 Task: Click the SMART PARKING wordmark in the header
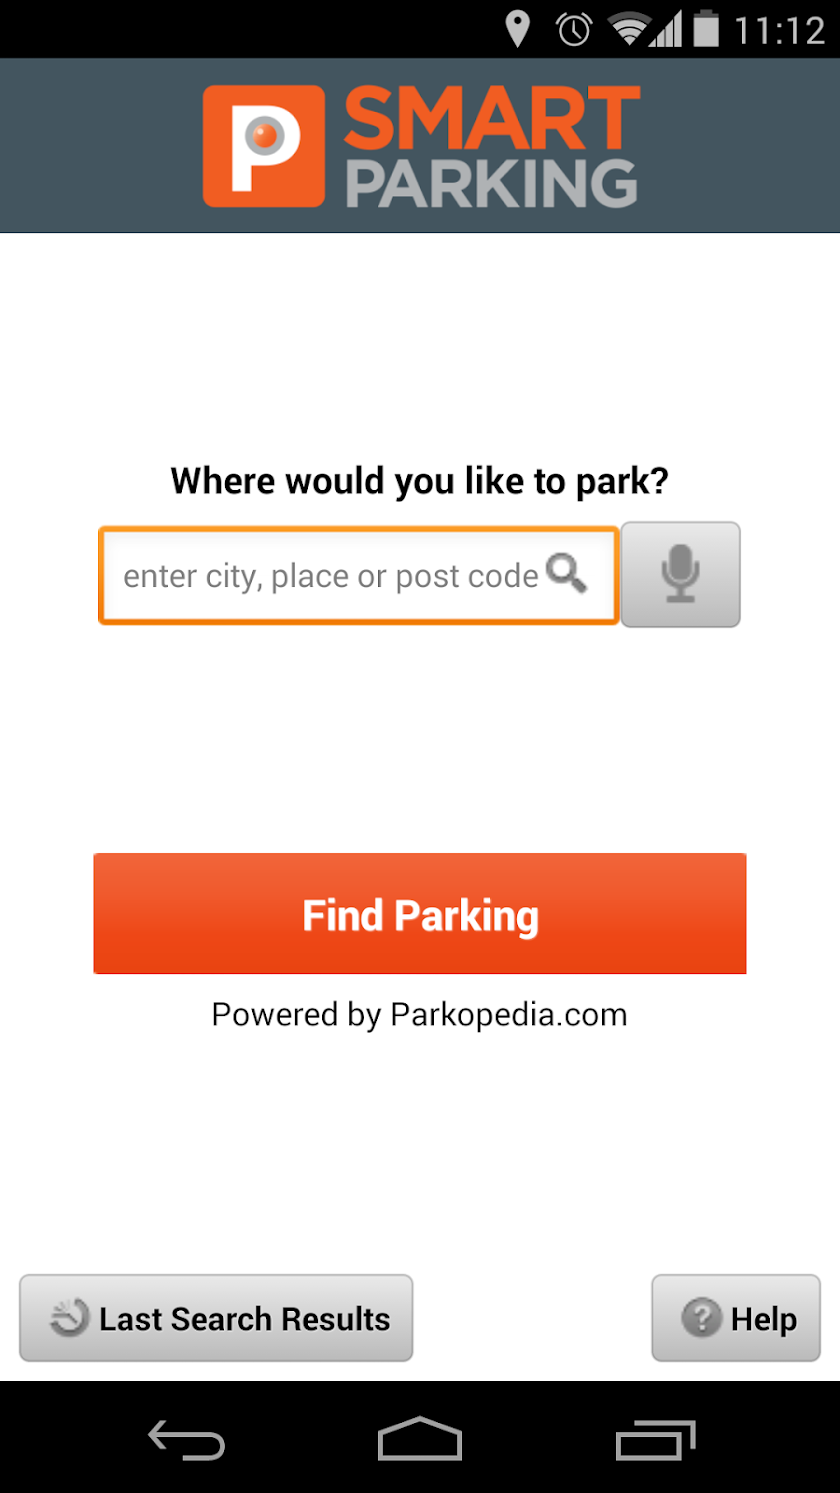(491, 146)
